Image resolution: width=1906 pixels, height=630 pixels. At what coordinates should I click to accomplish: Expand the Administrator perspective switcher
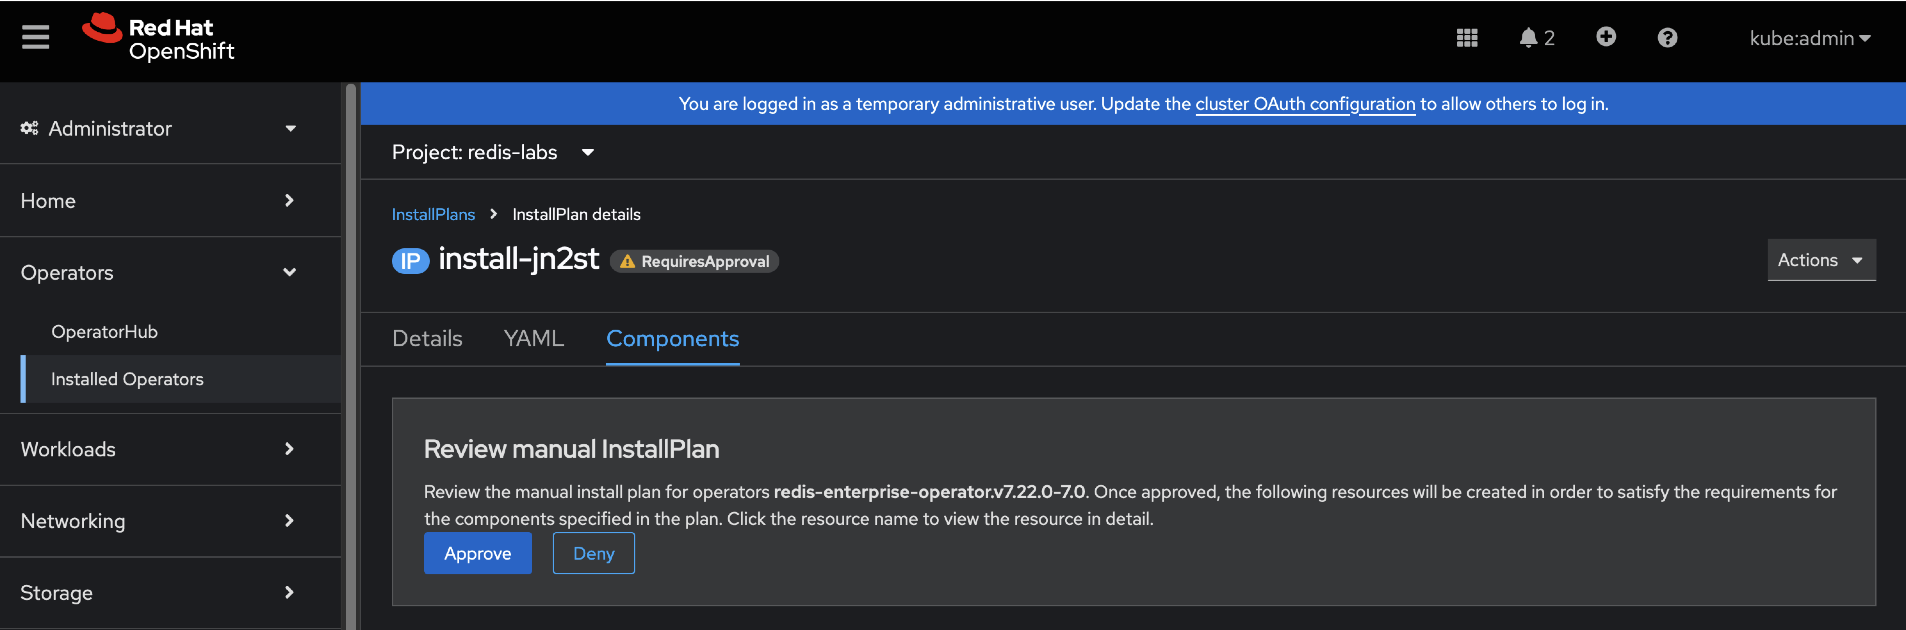158,128
